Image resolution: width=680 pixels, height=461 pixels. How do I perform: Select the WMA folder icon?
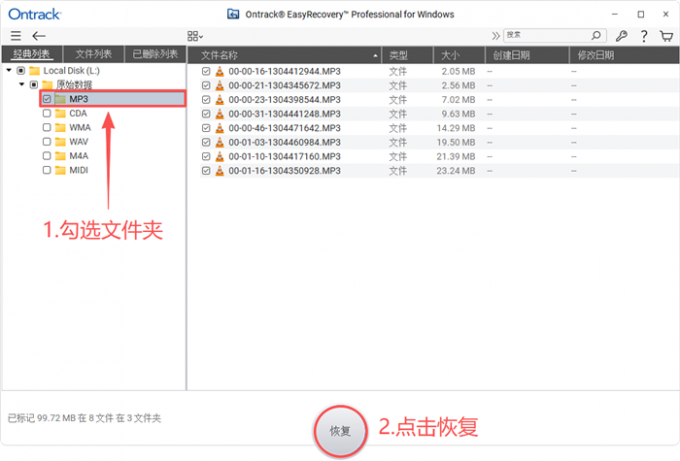pyautogui.click(x=61, y=128)
